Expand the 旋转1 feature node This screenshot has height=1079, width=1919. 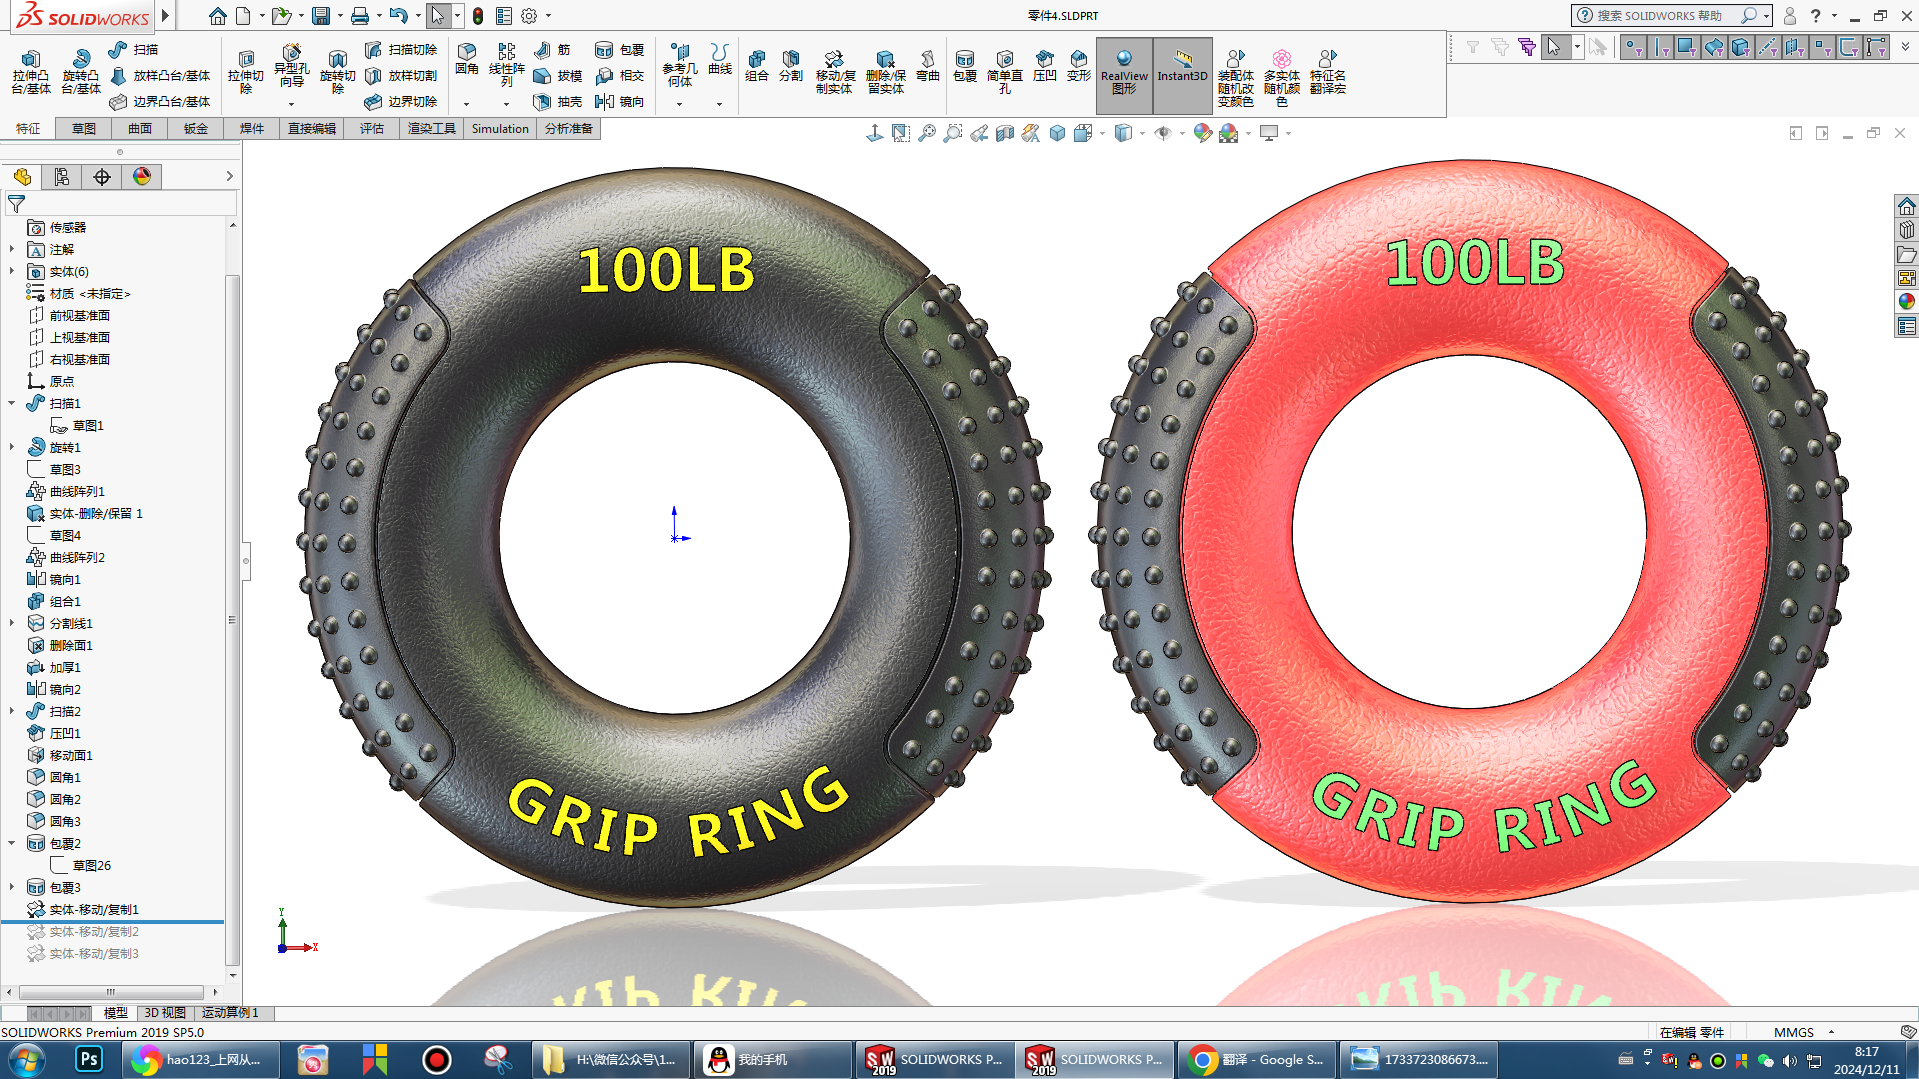tap(12, 447)
